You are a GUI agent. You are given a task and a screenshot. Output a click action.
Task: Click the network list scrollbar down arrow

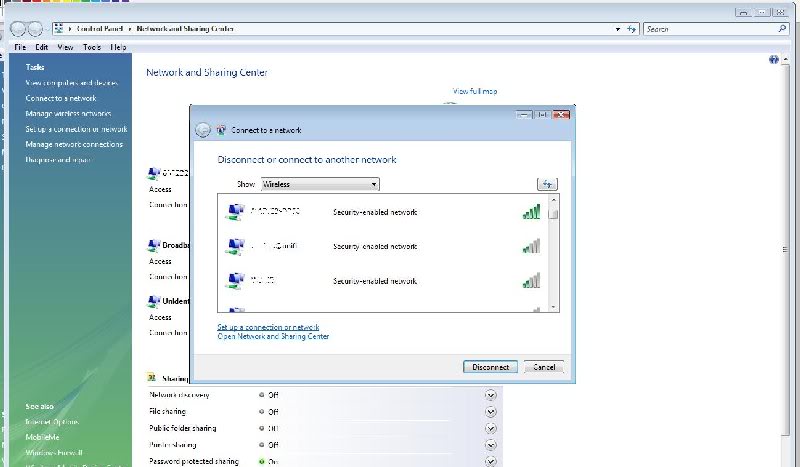(x=554, y=306)
